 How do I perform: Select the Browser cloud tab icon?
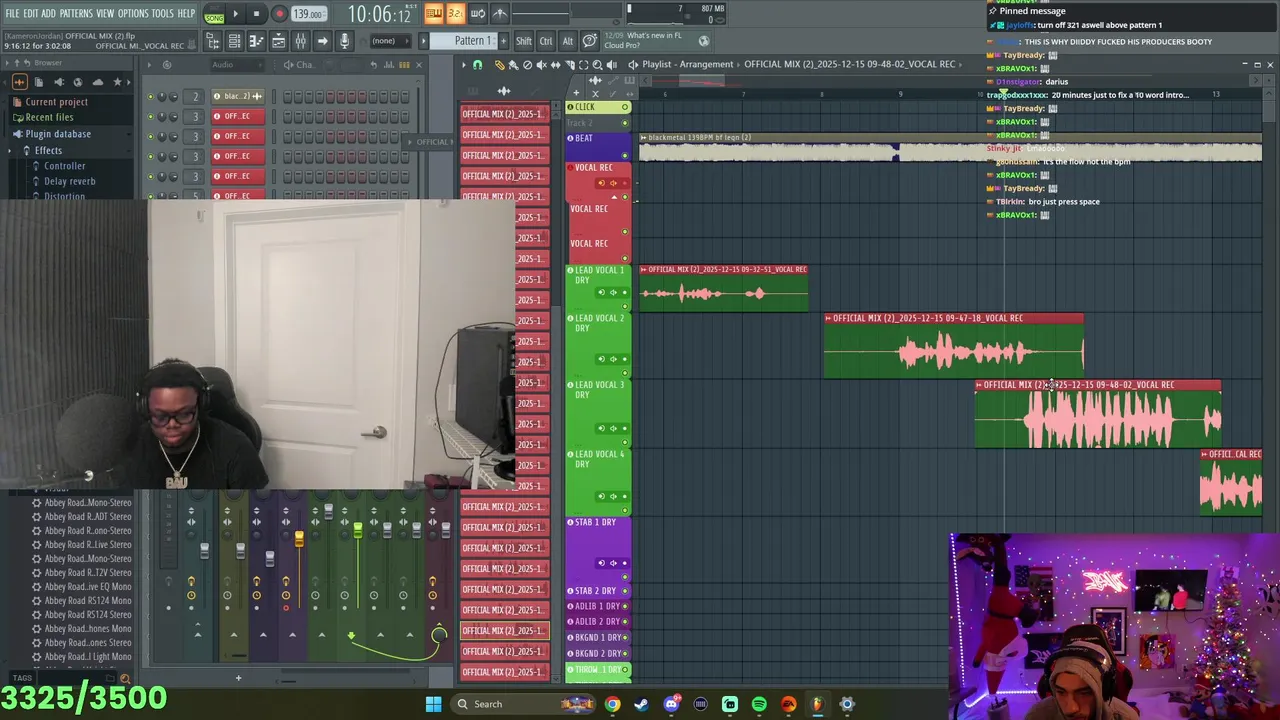tap(97, 82)
